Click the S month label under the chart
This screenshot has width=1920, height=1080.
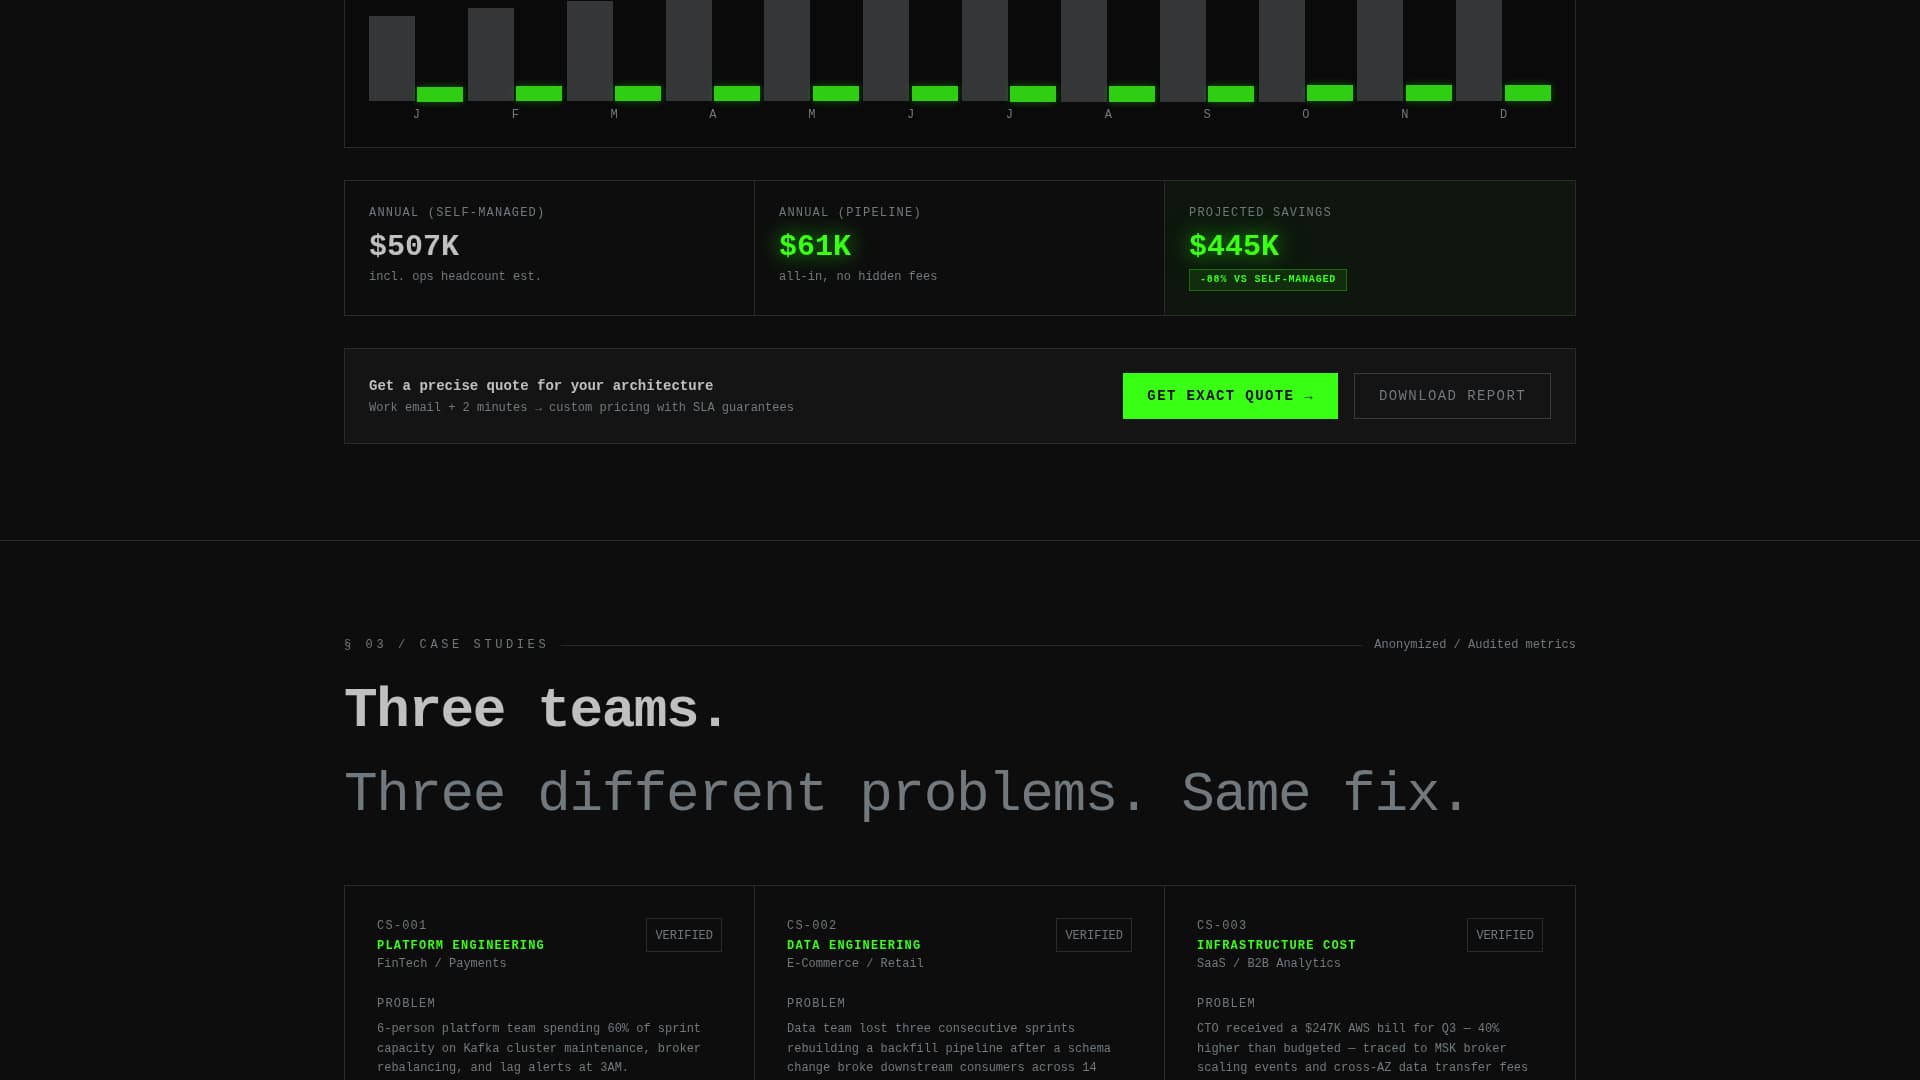pyautogui.click(x=1207, y=115)
